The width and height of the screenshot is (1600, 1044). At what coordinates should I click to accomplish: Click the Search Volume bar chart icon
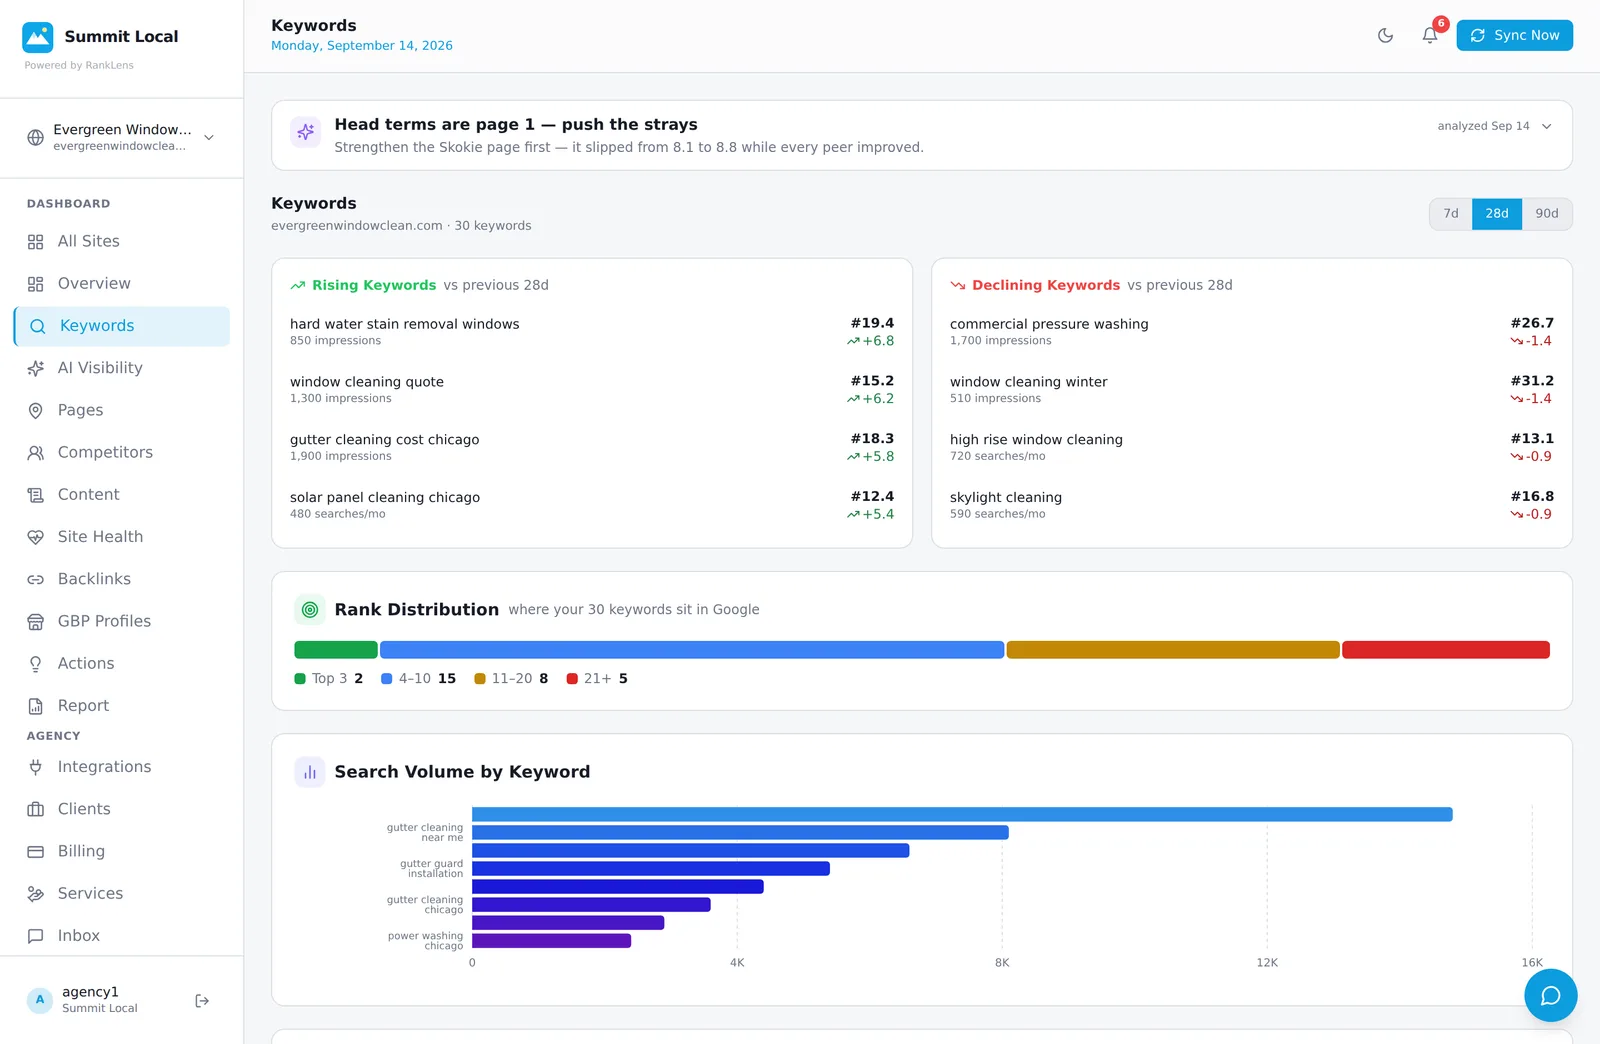tap(310, 772)
